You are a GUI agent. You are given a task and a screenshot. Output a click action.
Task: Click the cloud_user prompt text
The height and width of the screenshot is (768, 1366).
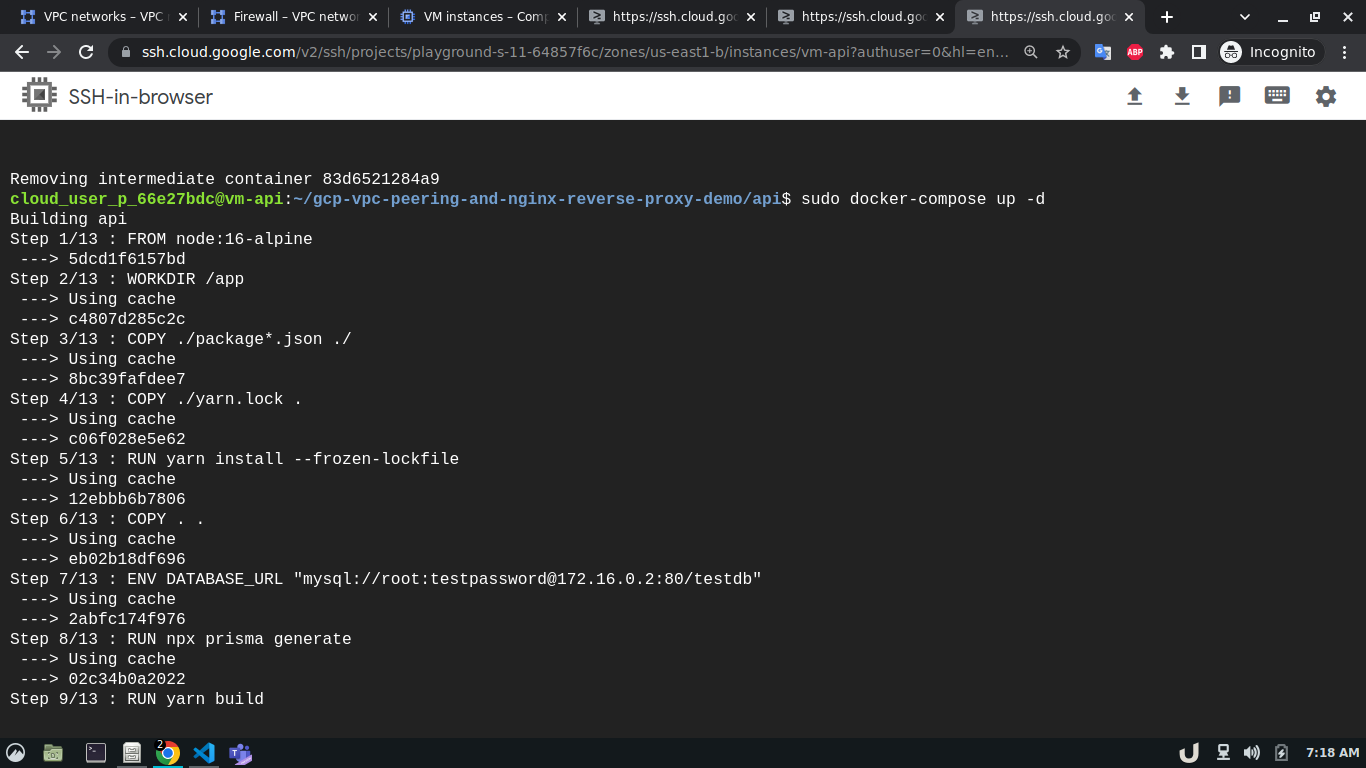[147, 199]
